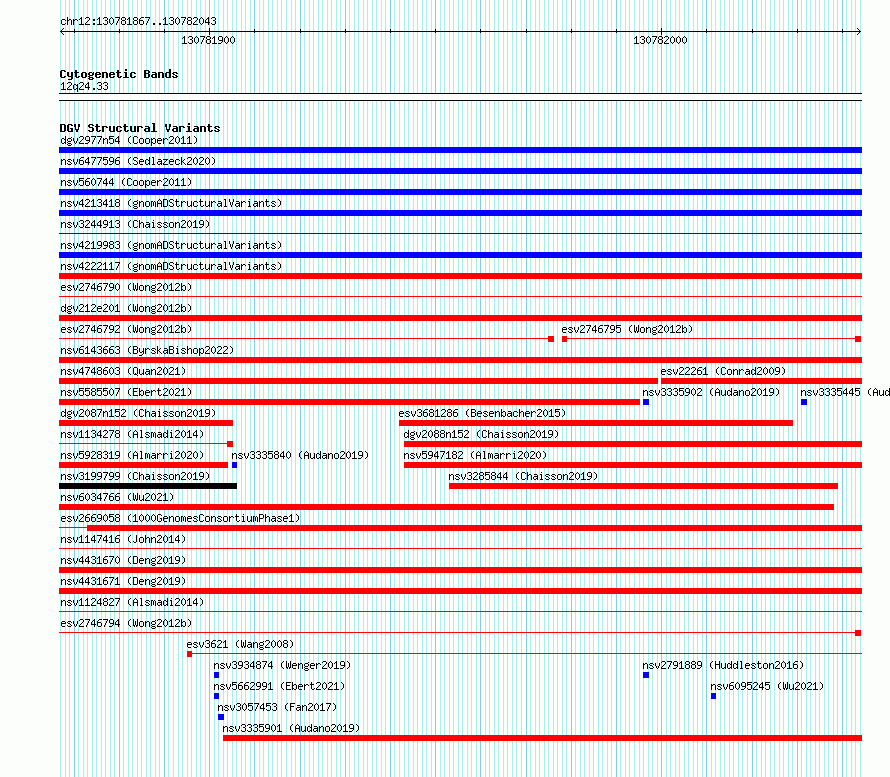Click the 130781900 ruler position label
890x777 pixels.
point(208,40)
